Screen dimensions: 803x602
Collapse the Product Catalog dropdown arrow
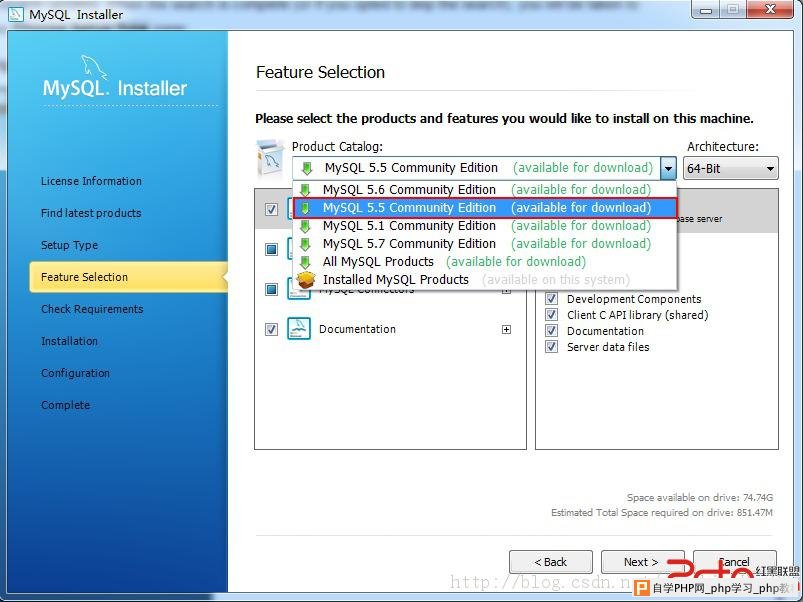[x=668, y=168]
